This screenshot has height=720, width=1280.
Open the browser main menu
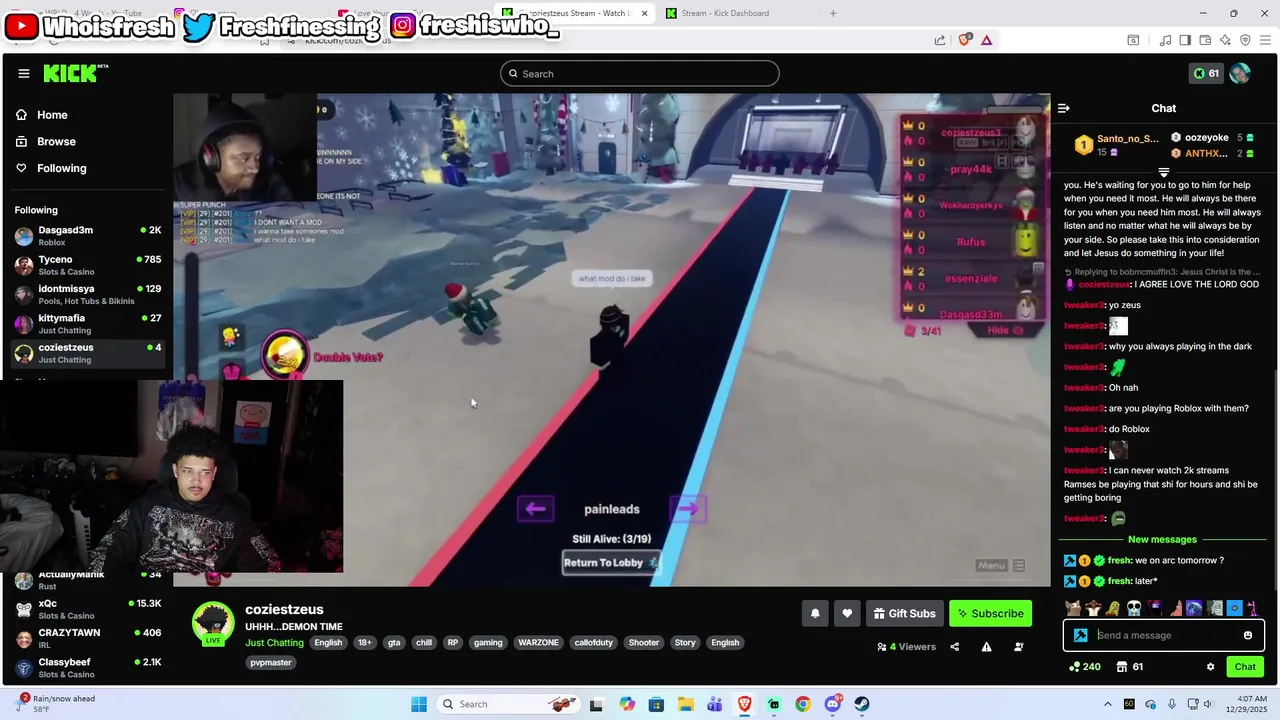(1265, 40)
